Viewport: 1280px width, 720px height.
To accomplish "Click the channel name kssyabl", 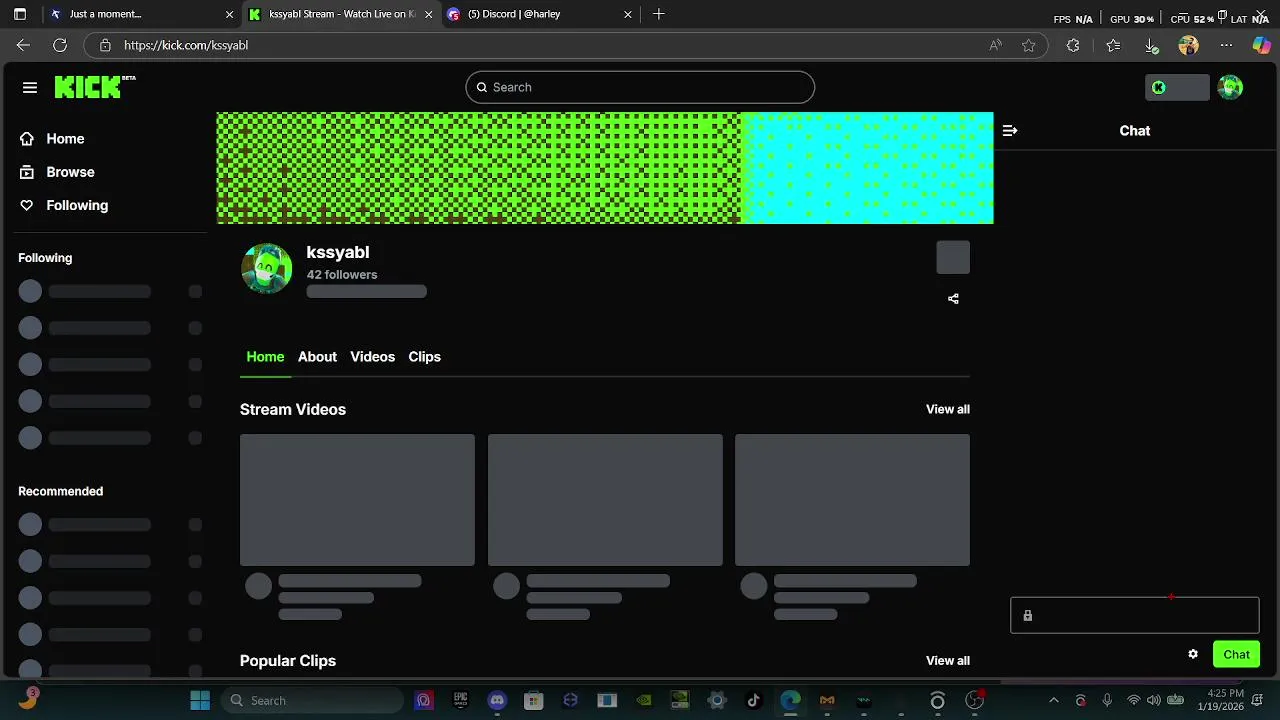I will point(338,252).
